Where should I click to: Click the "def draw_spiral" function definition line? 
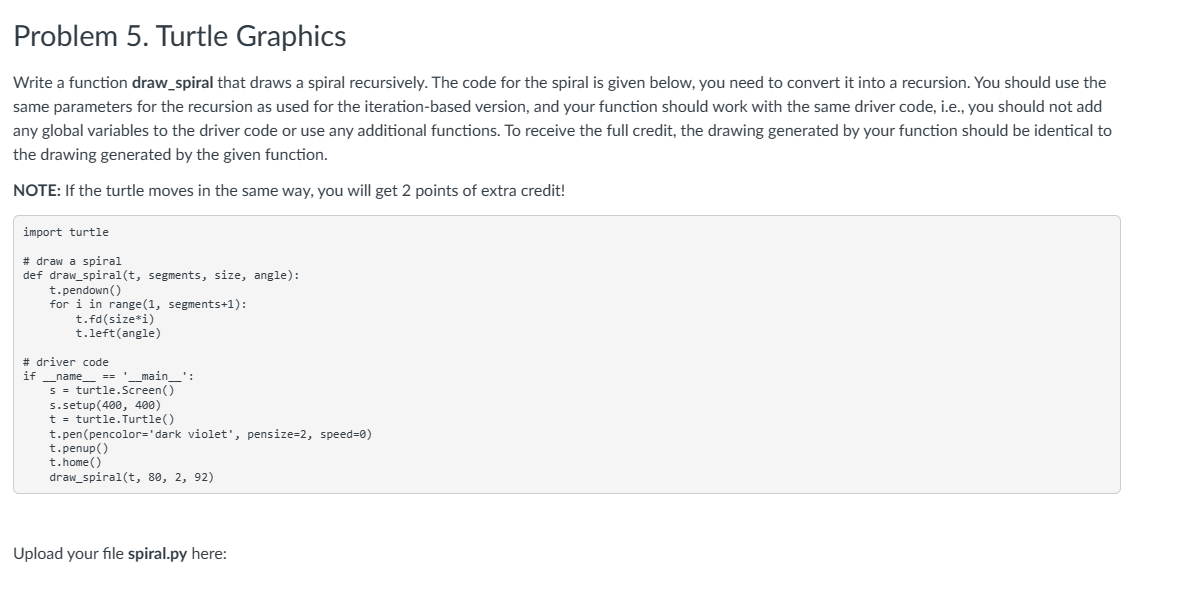click(160, 275)
